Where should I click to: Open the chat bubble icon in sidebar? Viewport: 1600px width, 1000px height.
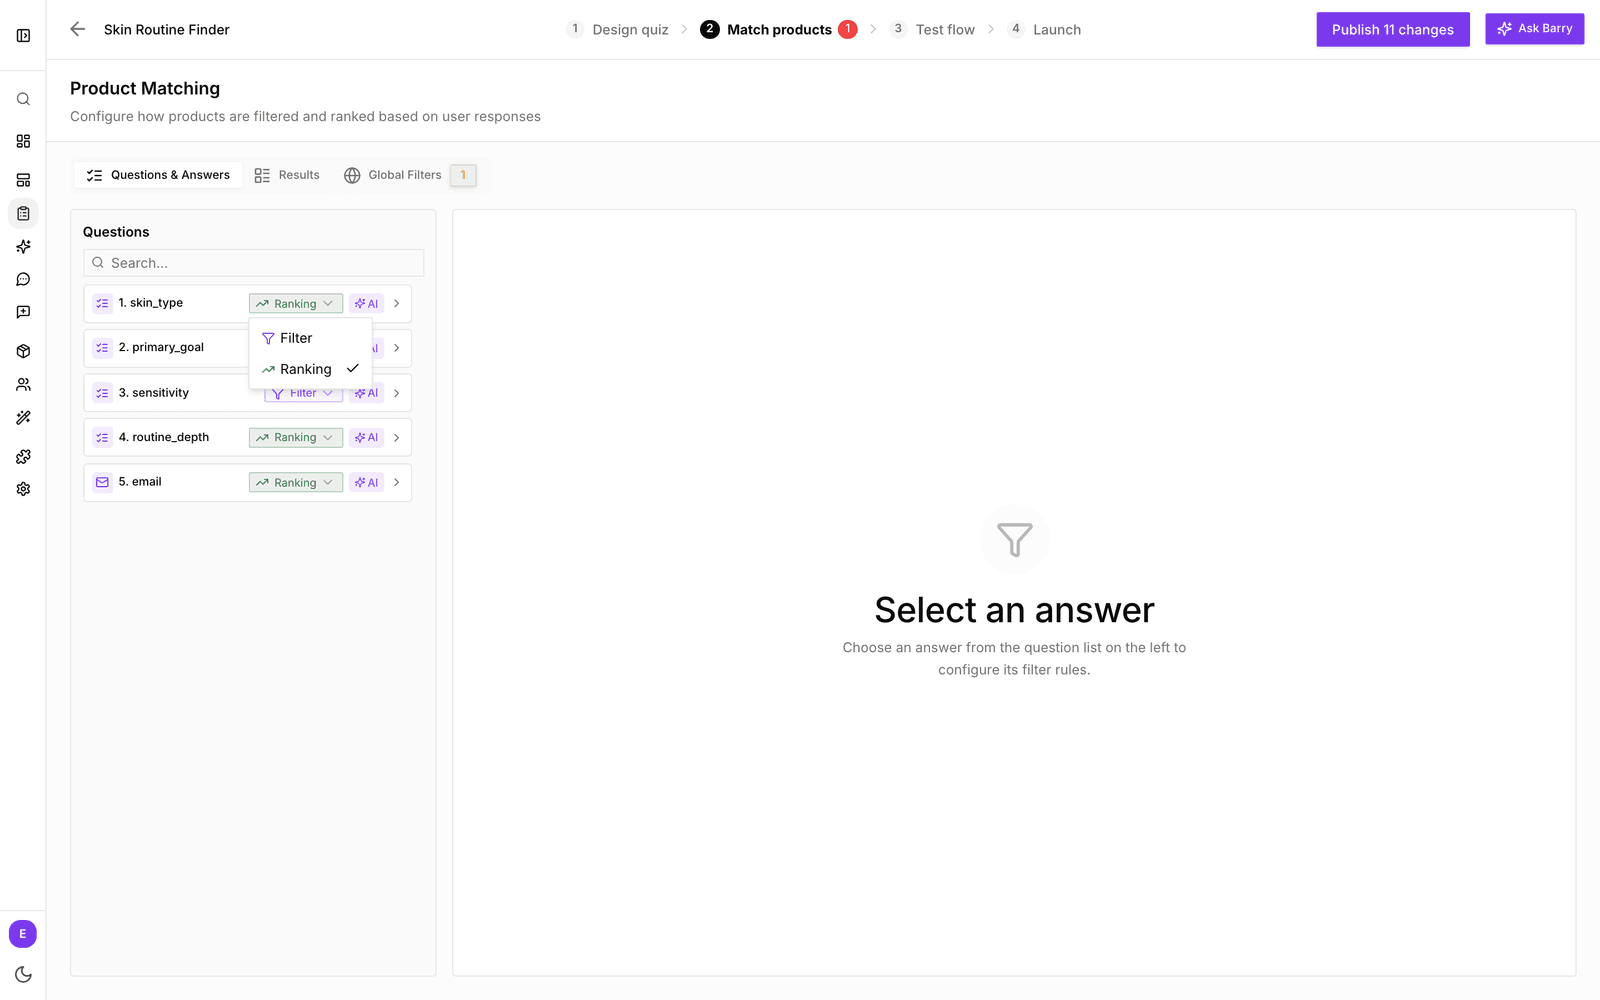pos(23,279)
